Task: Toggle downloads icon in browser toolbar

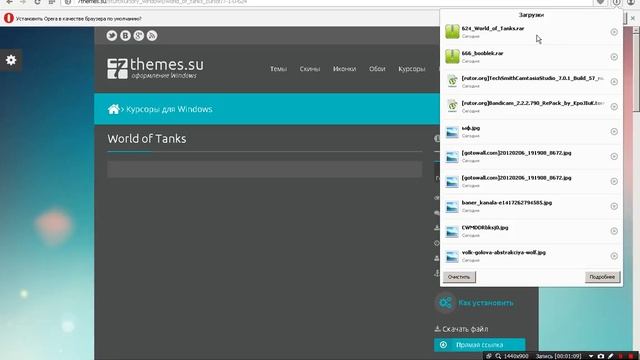Action: pyautogui.click(x=616, y=2)
